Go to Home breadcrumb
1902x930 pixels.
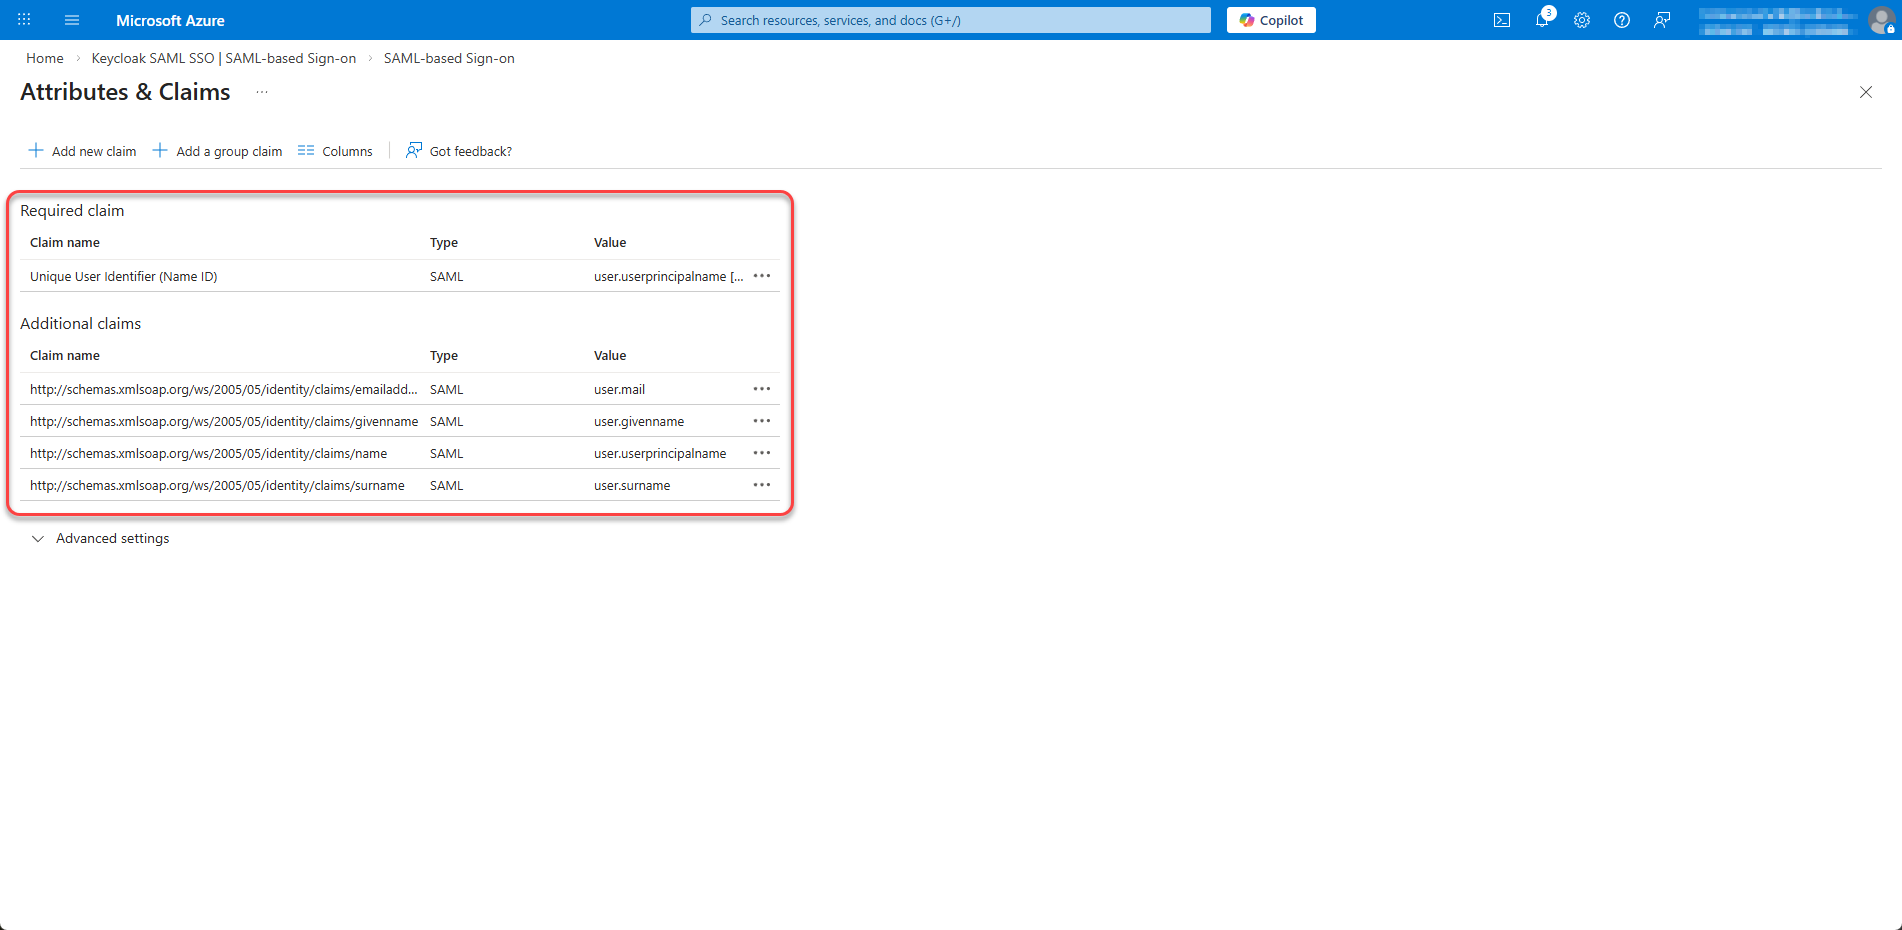[x=45, y=58]
